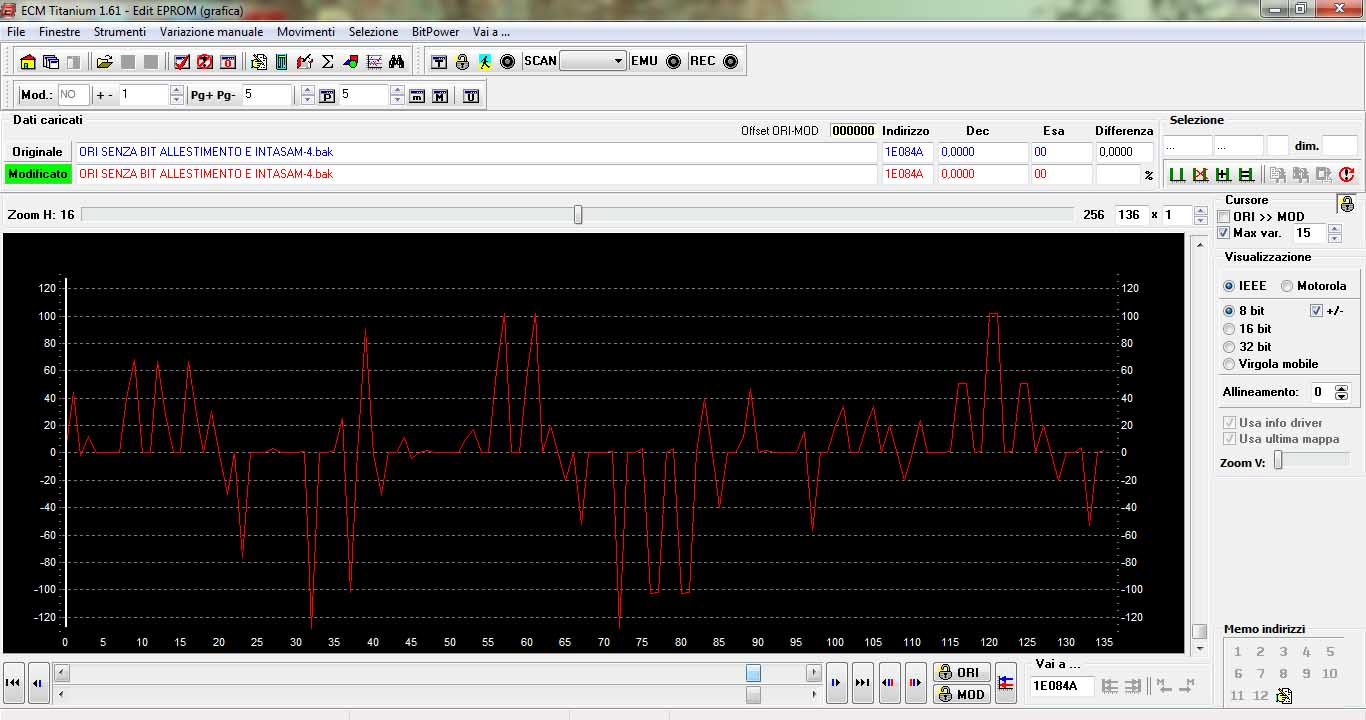The height and width of the screenshot is (720, 1366).
Task: Click the large boxed M icon
Action: click(x=440, y=96)
